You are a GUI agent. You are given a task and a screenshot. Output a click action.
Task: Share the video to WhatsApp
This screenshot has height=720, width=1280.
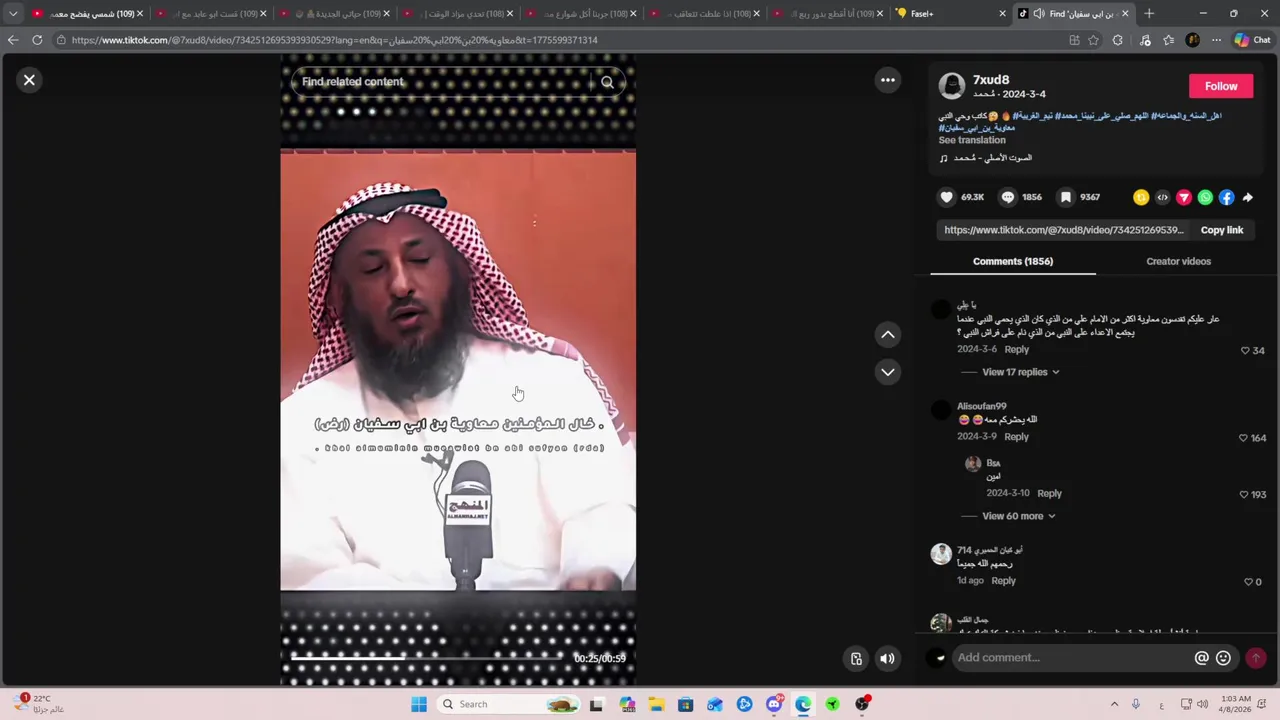(x=1205, y=198)
